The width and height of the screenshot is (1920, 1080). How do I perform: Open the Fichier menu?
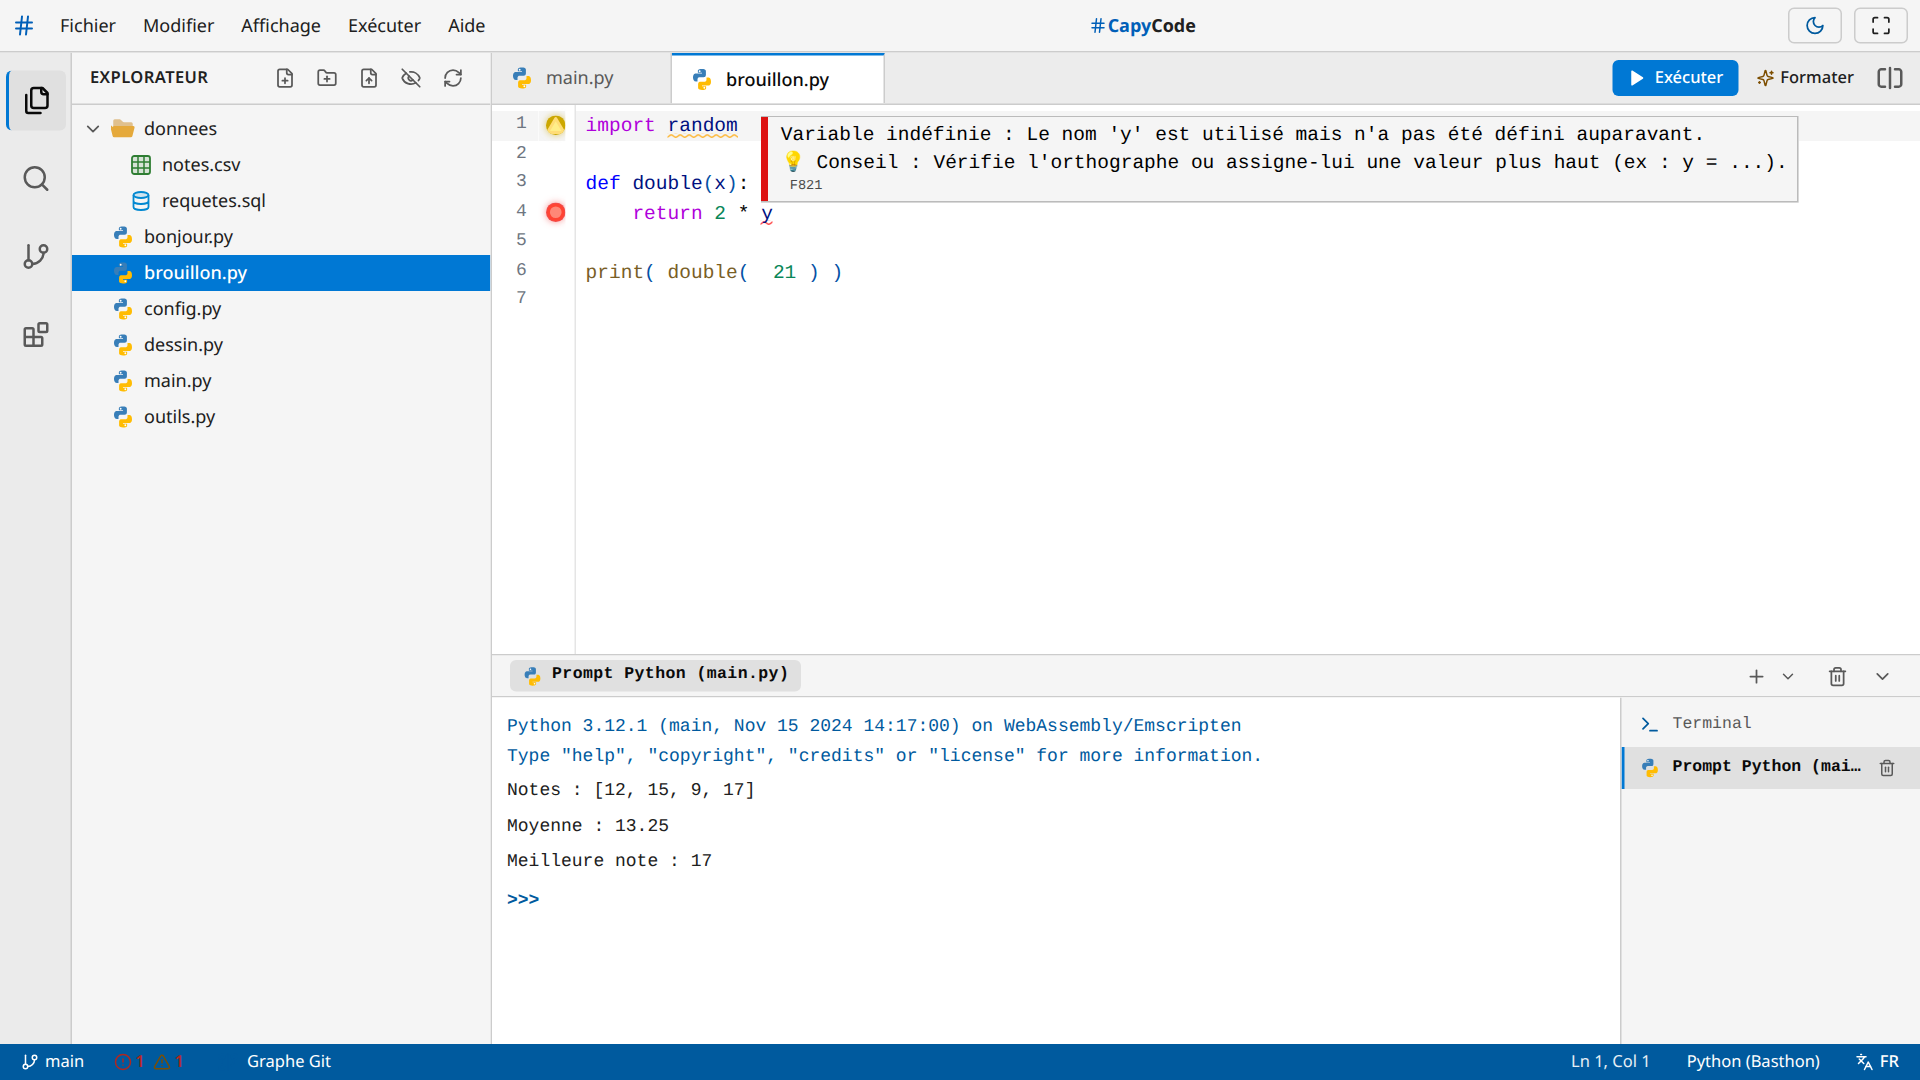pyautogui.click(x=88, y=26)
